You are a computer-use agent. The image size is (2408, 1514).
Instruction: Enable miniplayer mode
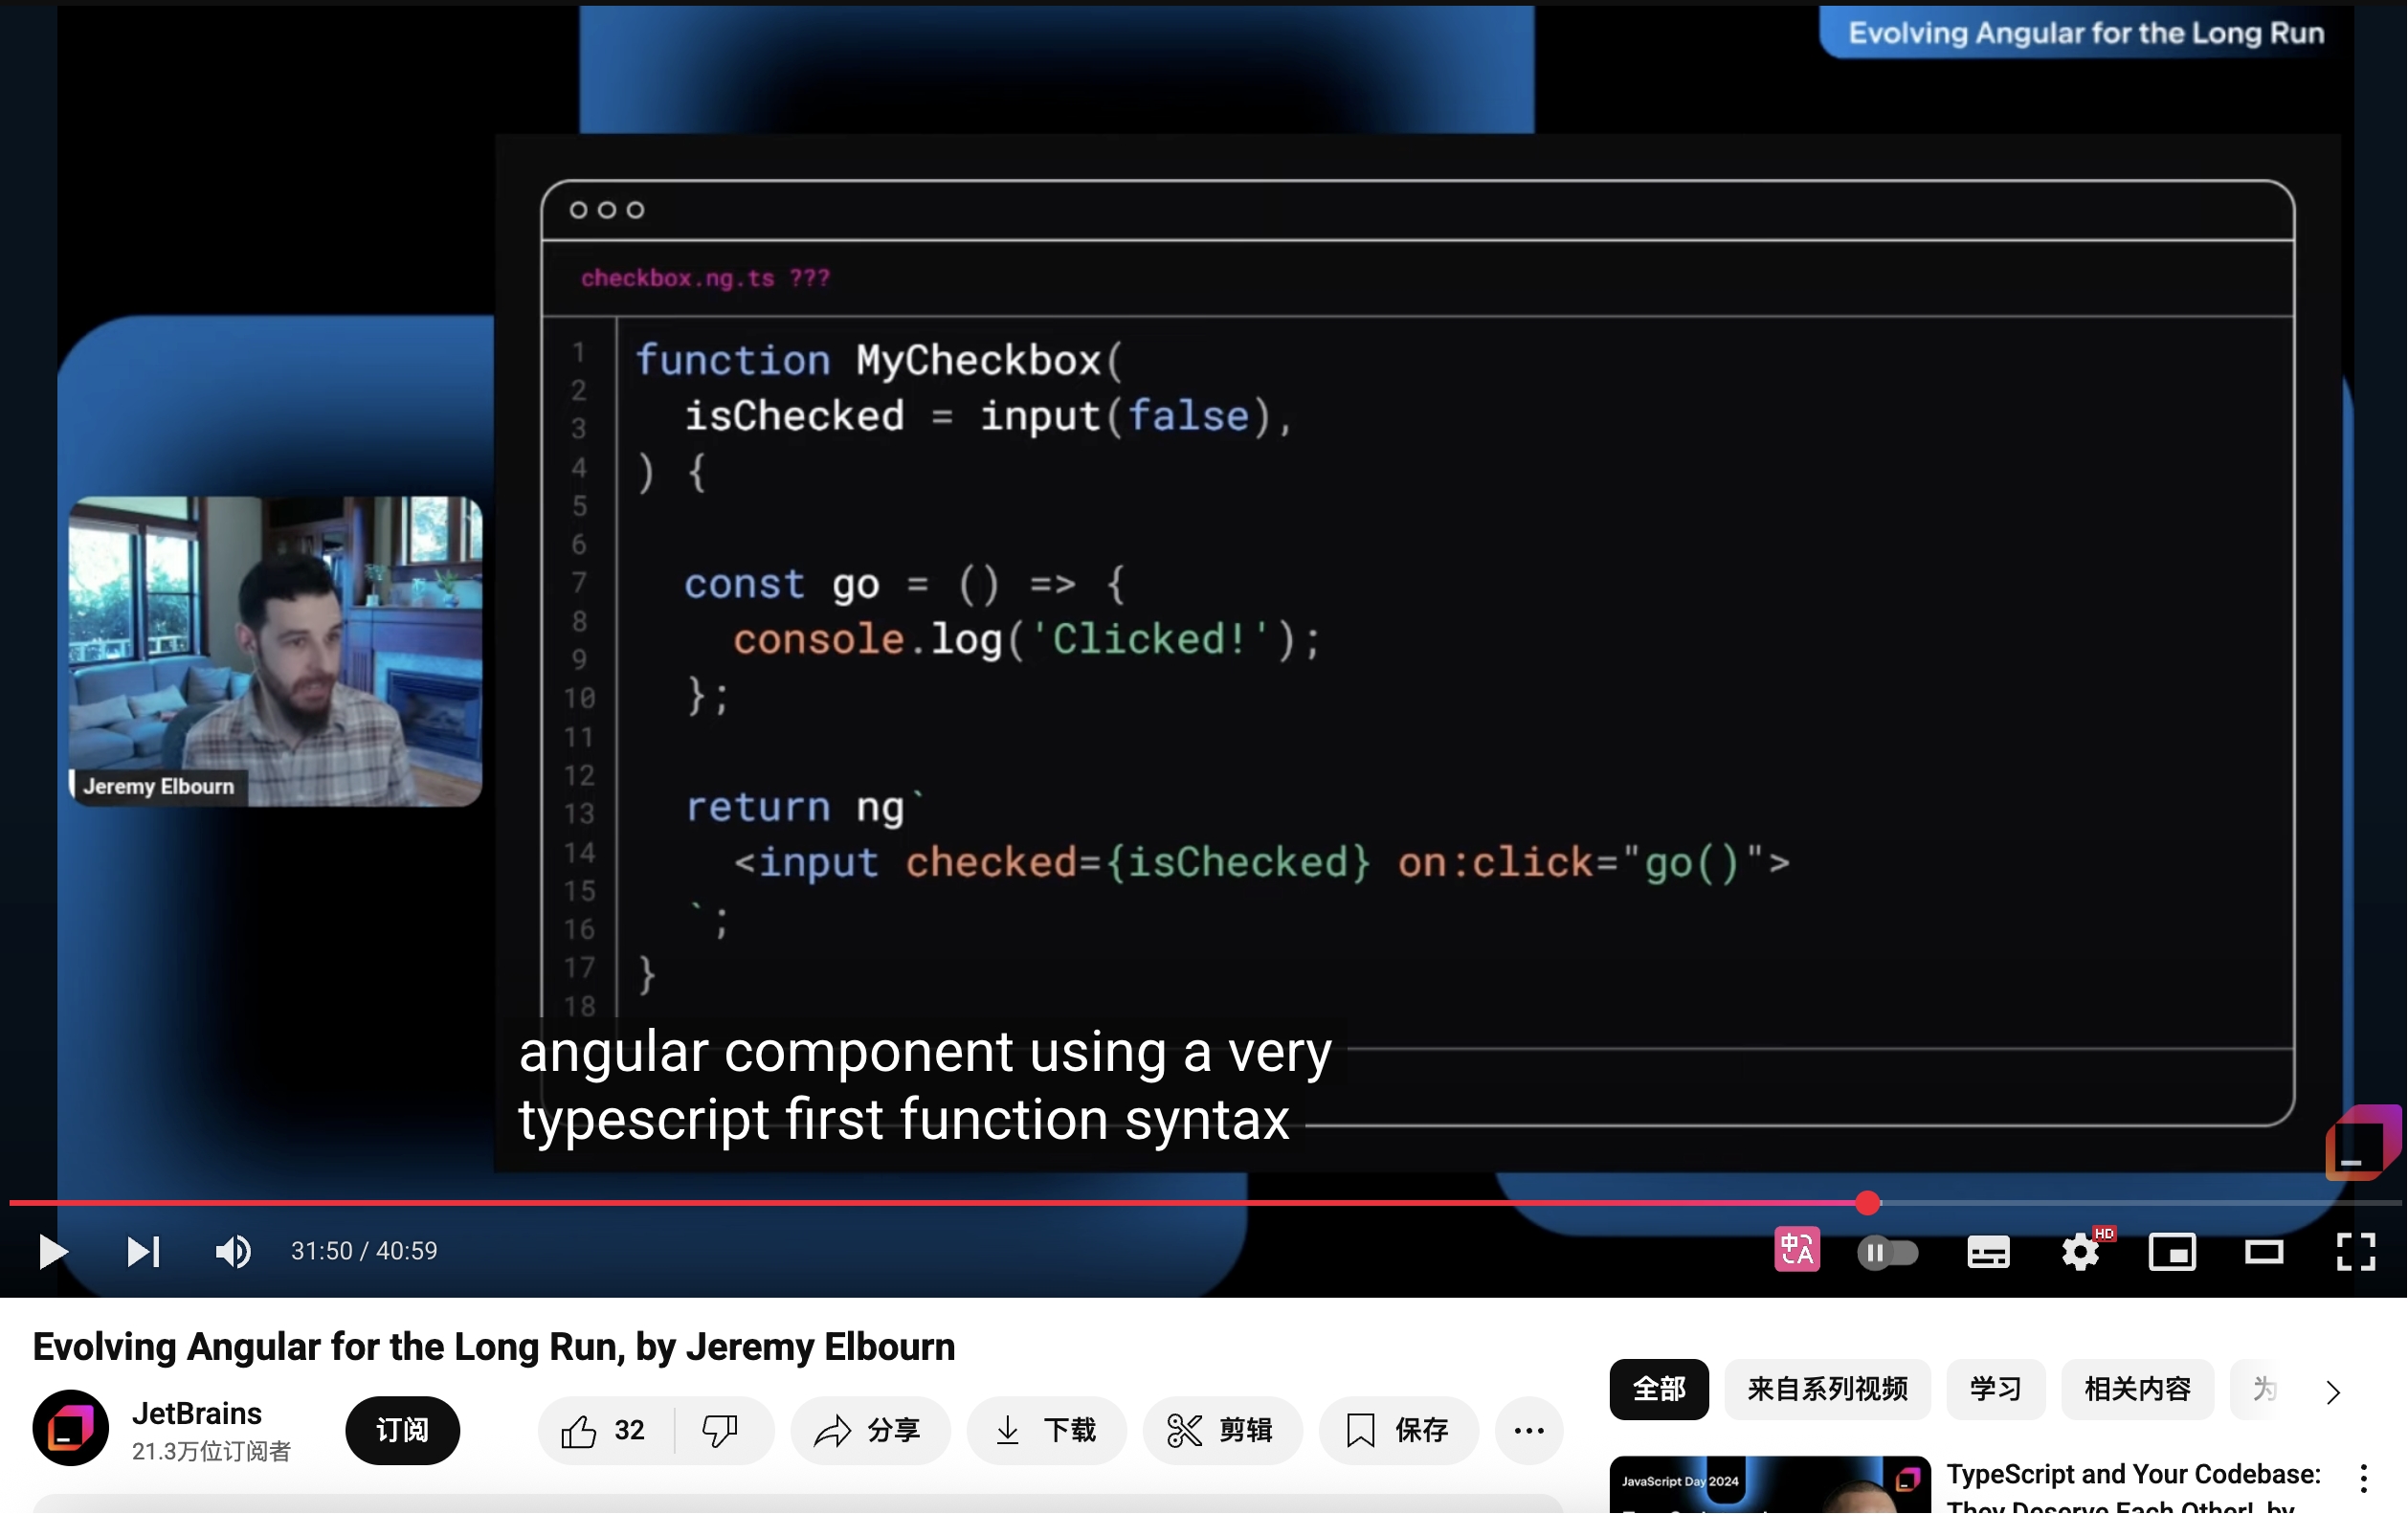[2172, 1252]
